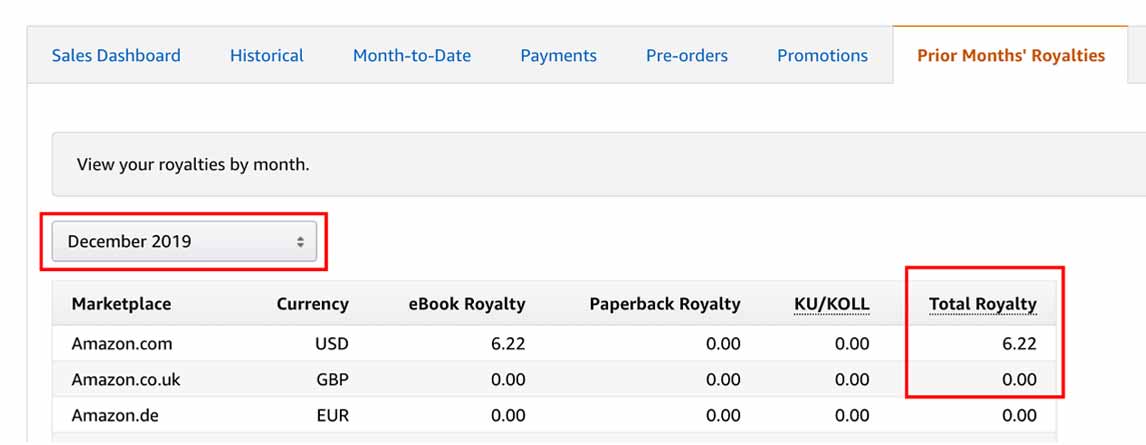Select the Prior Months' Royalties tab
Image resolution: width=1146 pixels, height=445 pixels.
coord(1011,56)
